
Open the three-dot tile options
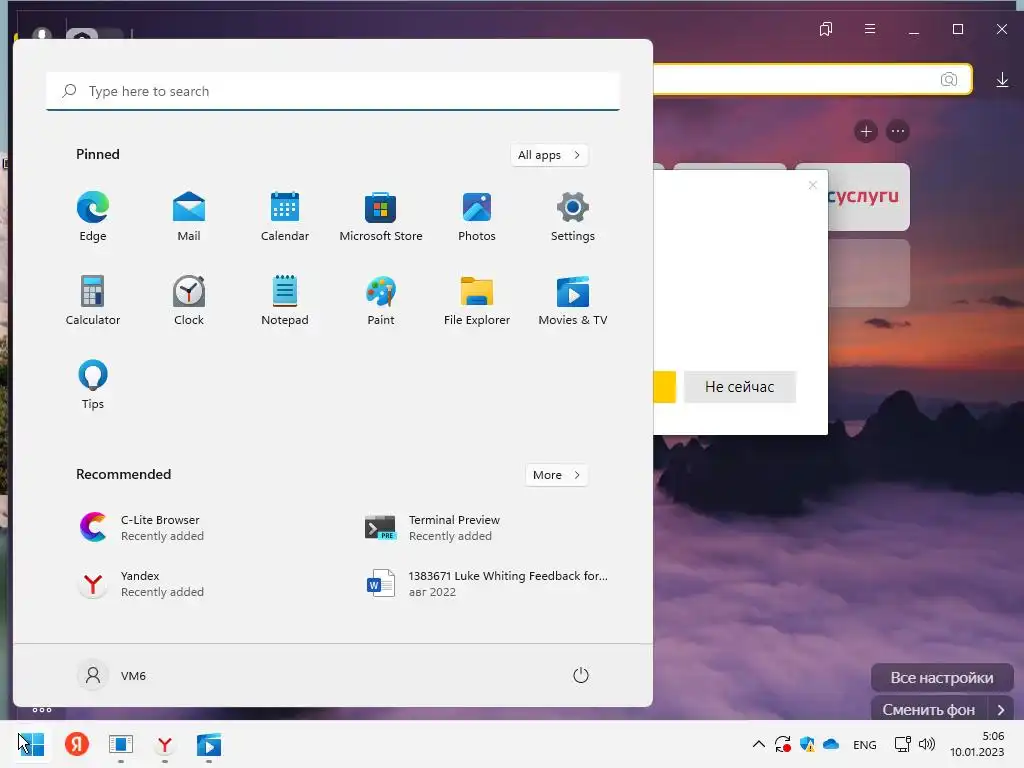pos(898,131)
